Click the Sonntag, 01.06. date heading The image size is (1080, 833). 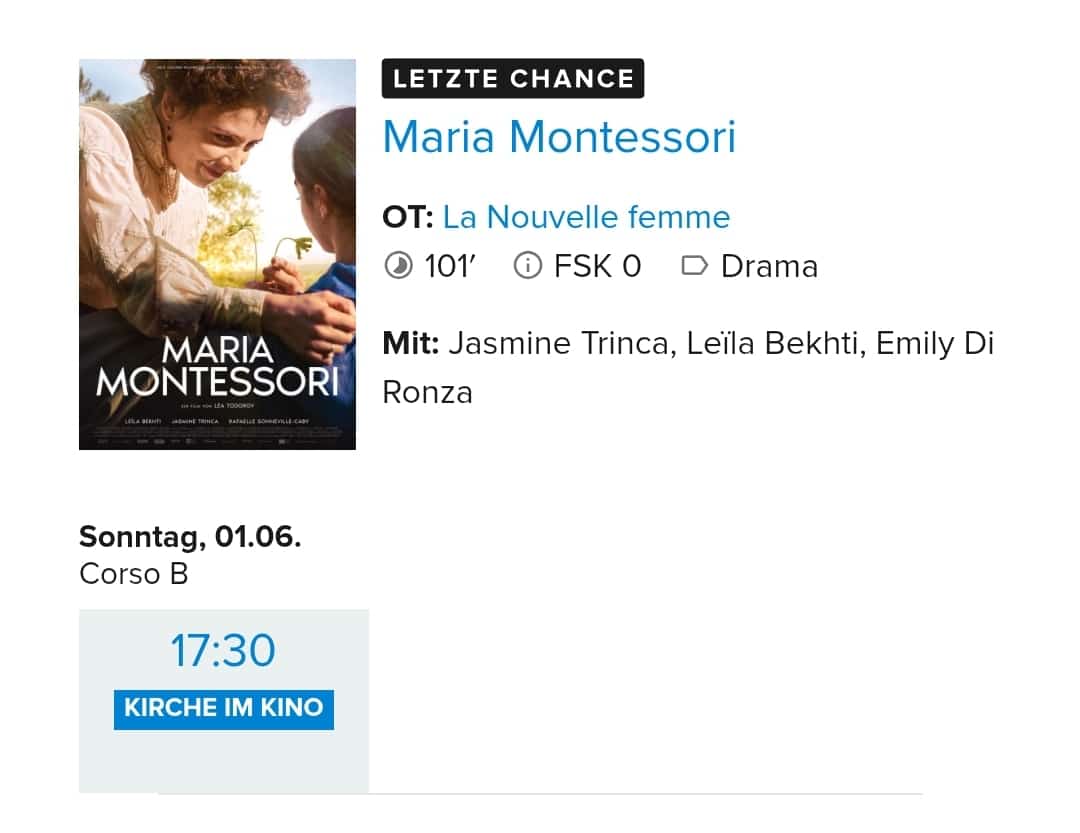(x=190, y=537)
